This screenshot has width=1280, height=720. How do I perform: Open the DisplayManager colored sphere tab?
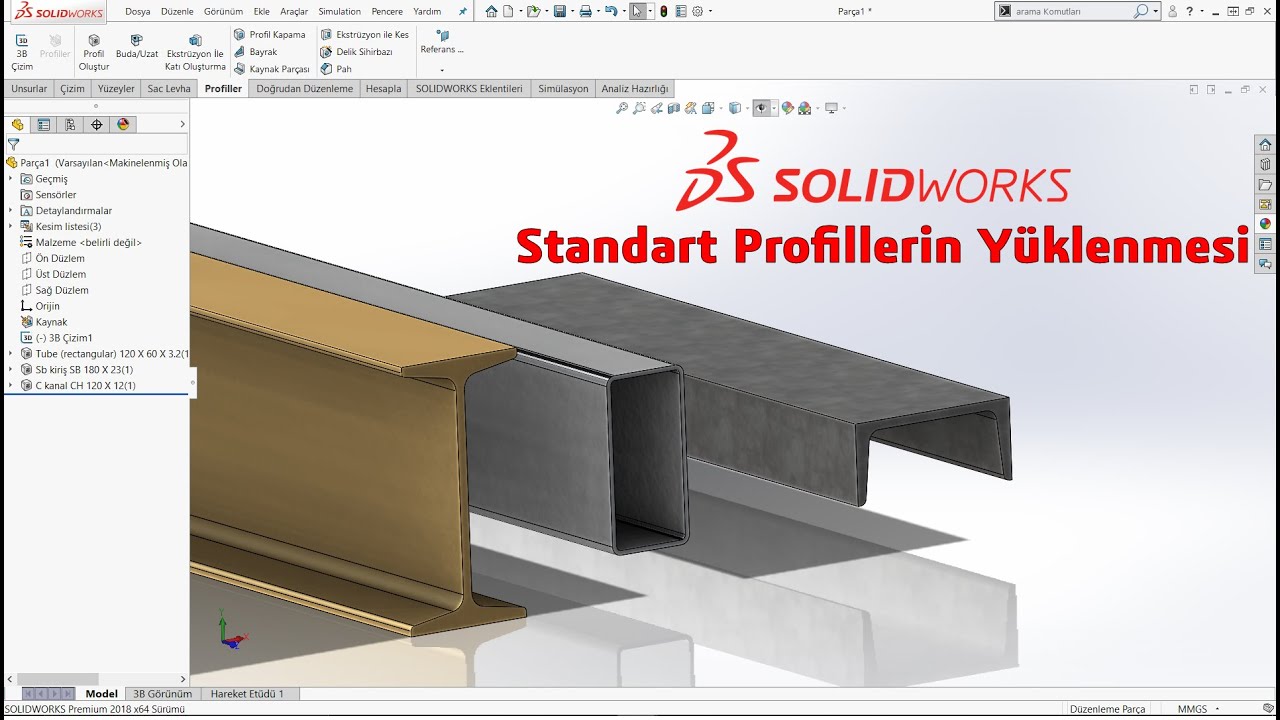click(123, 125)
